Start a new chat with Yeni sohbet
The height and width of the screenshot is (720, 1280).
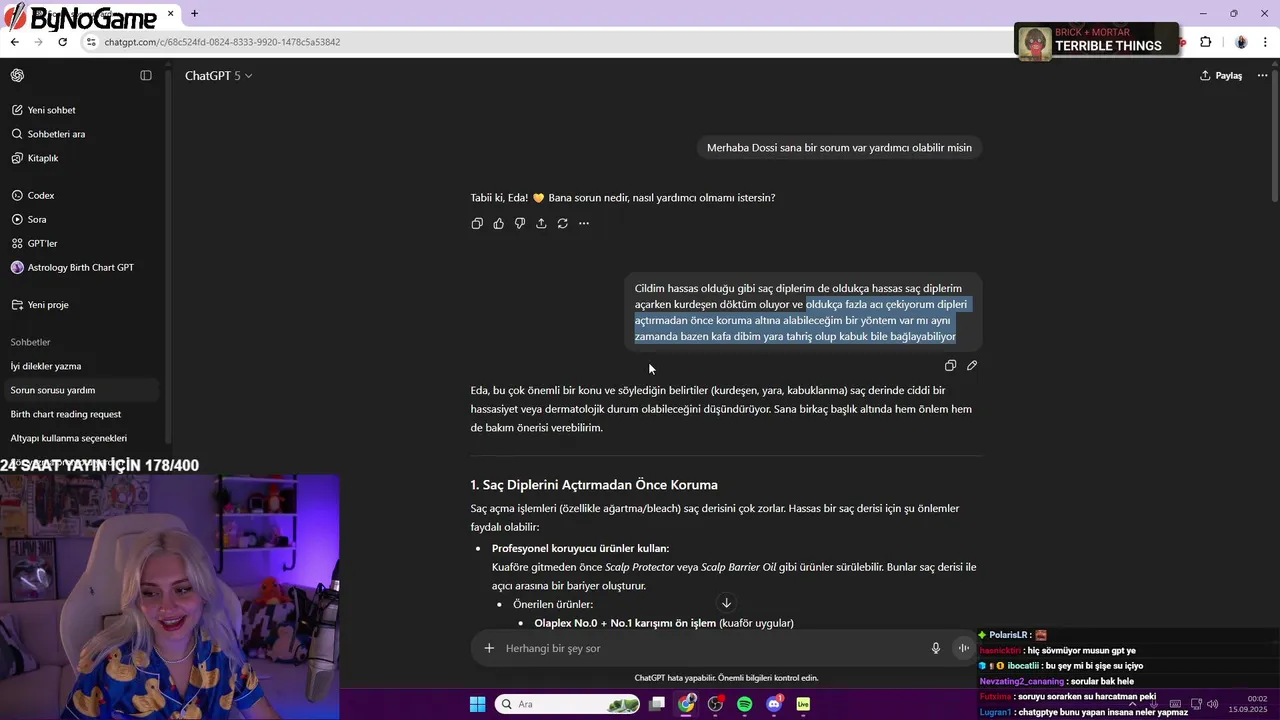[80, 110]
